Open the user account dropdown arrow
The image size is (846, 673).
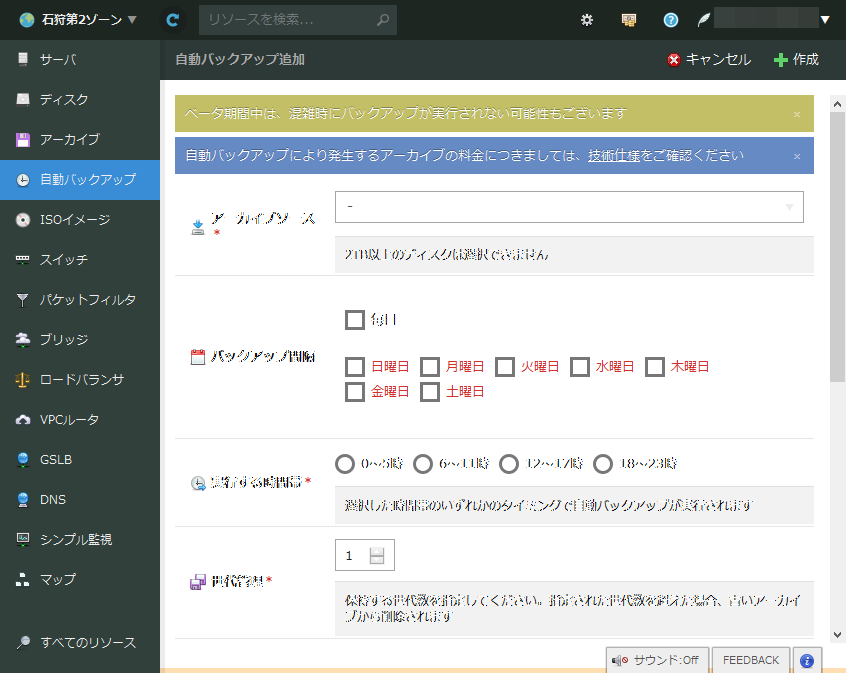point(824,19)
